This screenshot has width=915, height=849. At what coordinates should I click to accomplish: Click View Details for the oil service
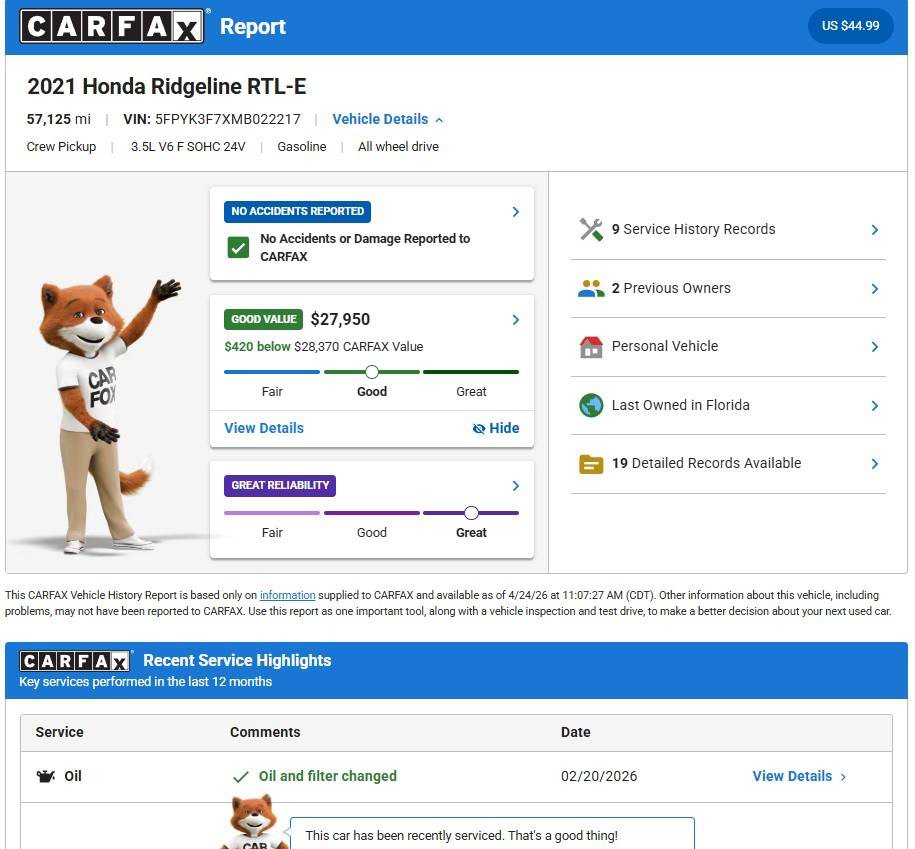tap(798, 776)
